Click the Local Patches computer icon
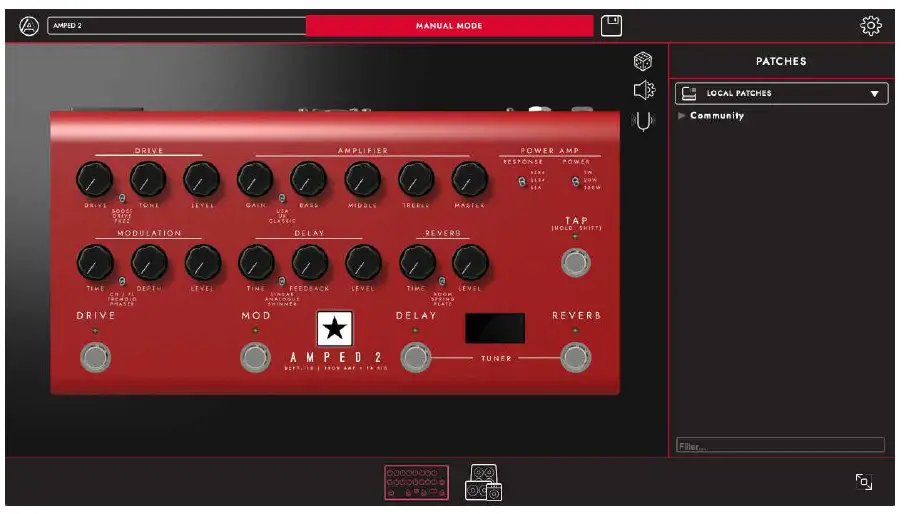Screen dimensions: 904x514 pos(689,93)
